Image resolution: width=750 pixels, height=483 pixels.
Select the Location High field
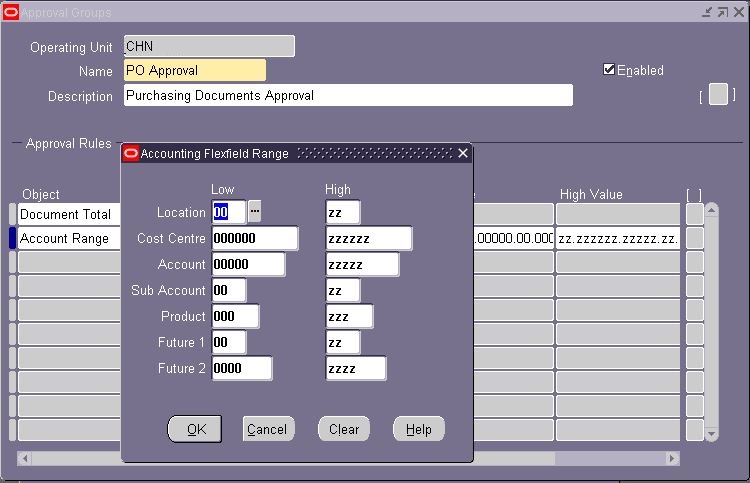coord(343,212)
